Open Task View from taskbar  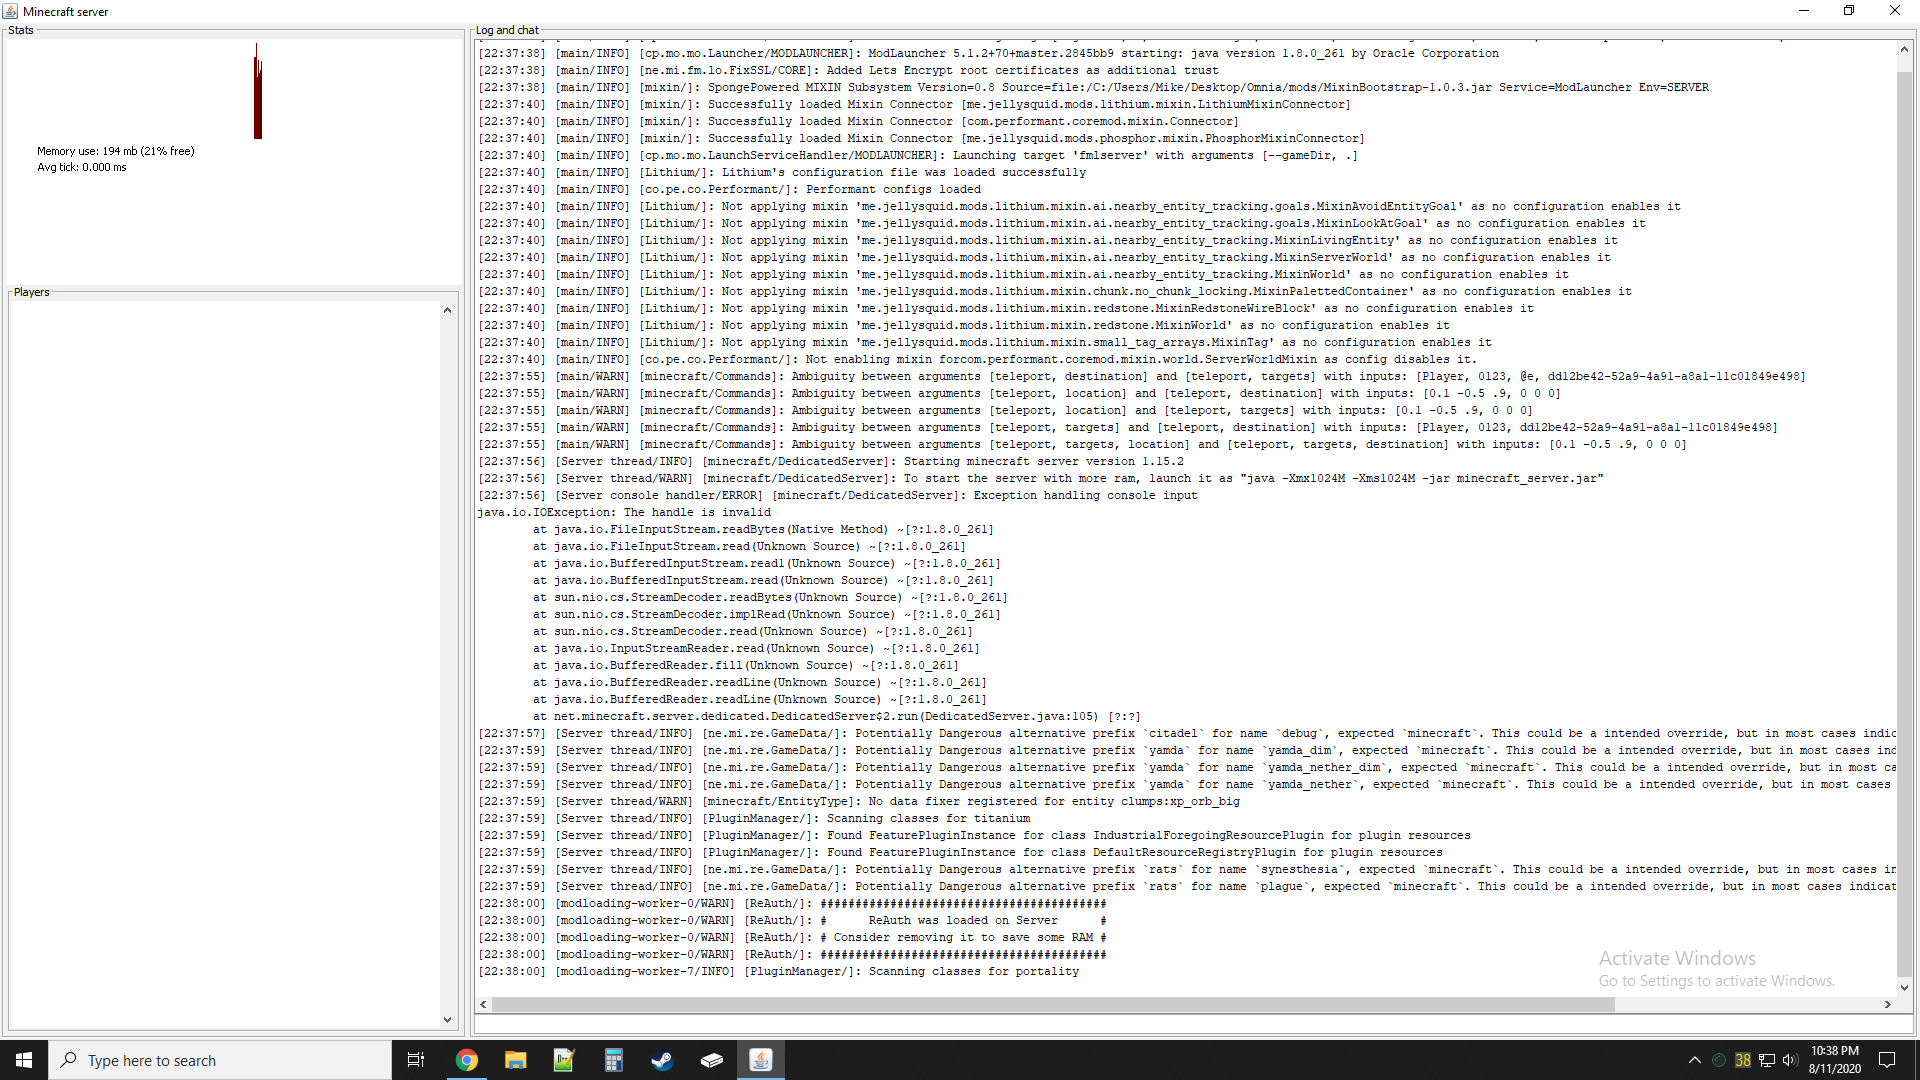[416, 1060]
